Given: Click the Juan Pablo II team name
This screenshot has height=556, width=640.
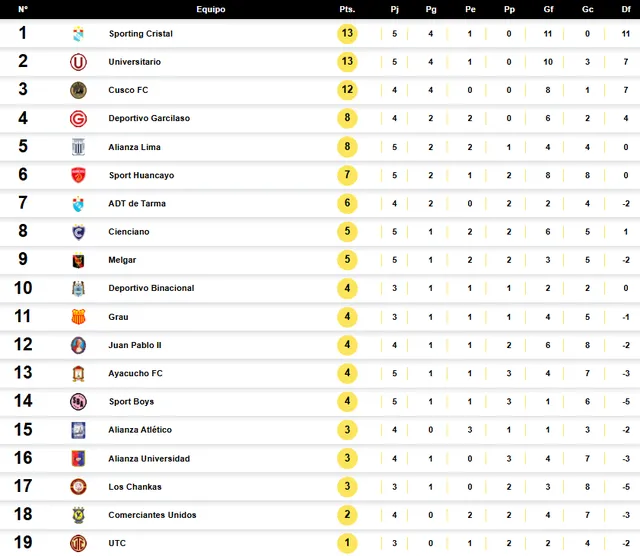Looking at the screenshot, I should 135,345.
